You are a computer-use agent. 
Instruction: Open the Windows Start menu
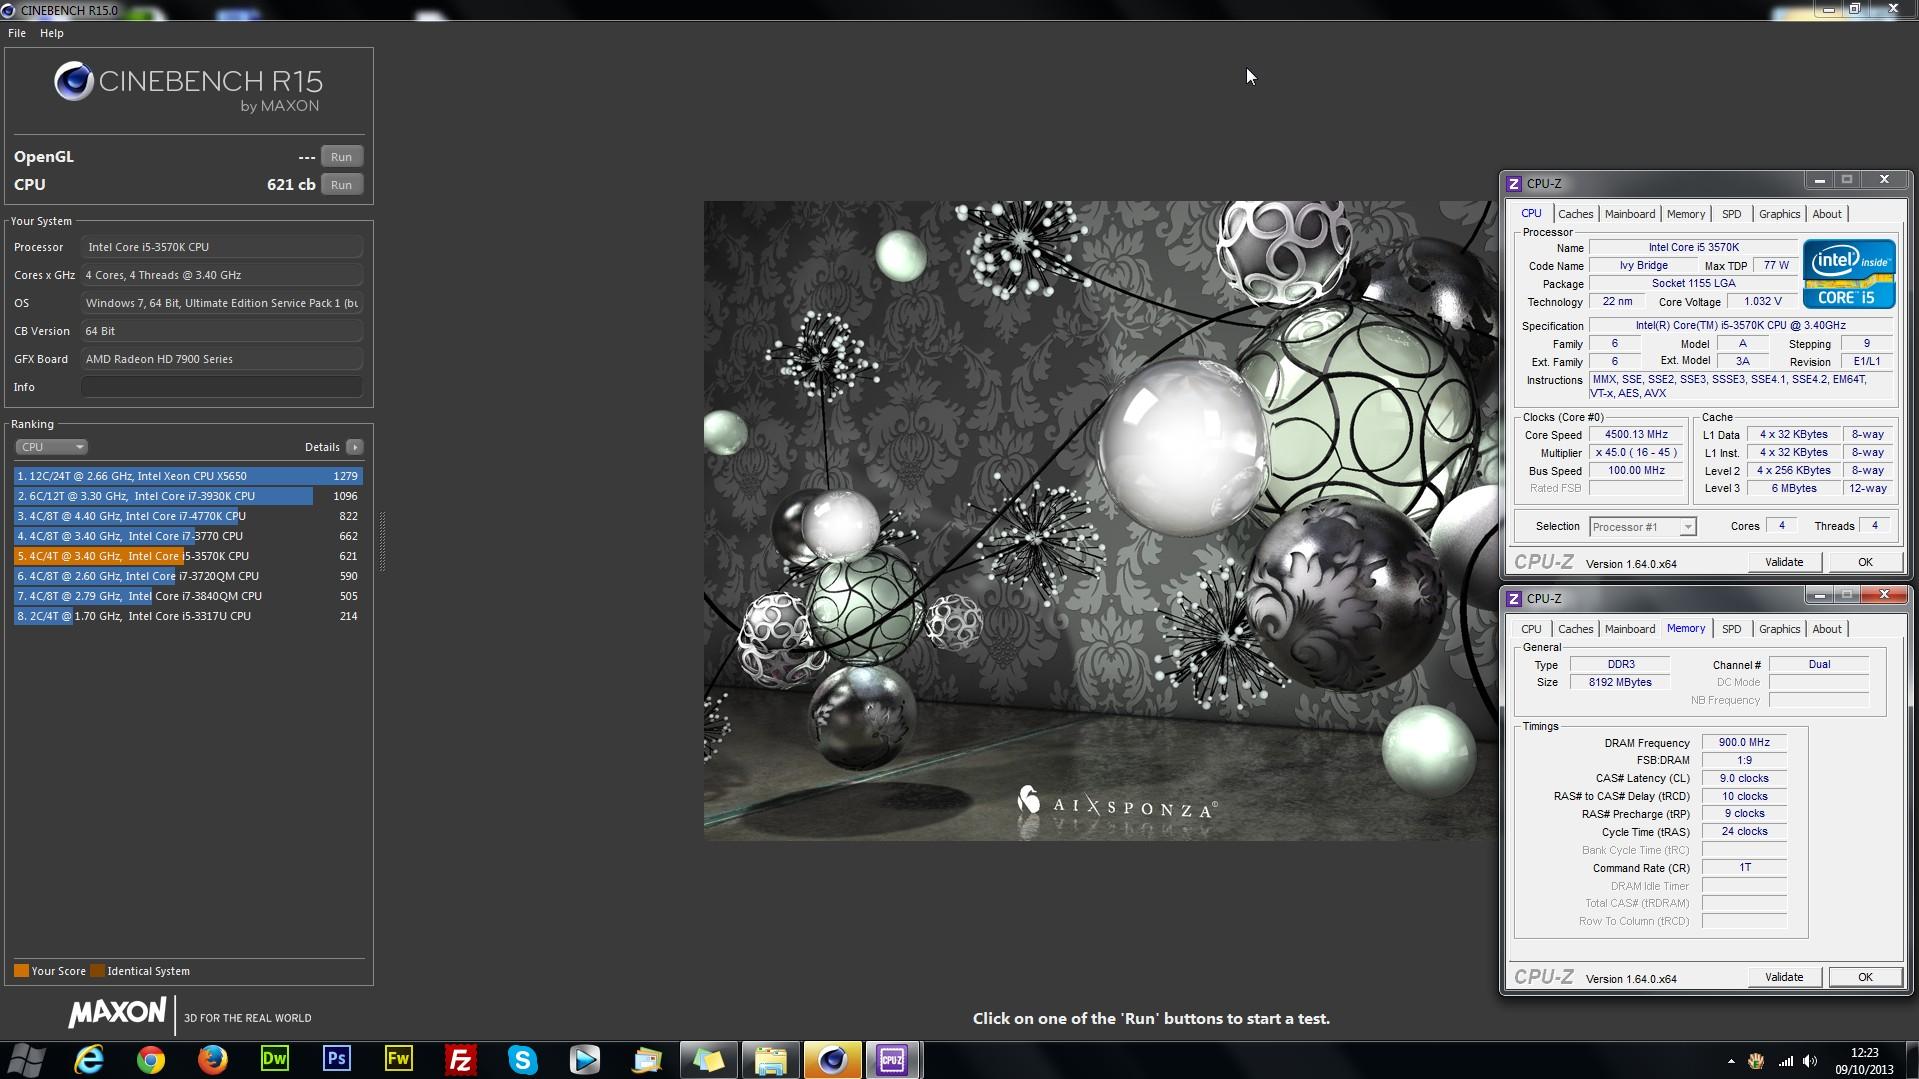coord(27,1059)
